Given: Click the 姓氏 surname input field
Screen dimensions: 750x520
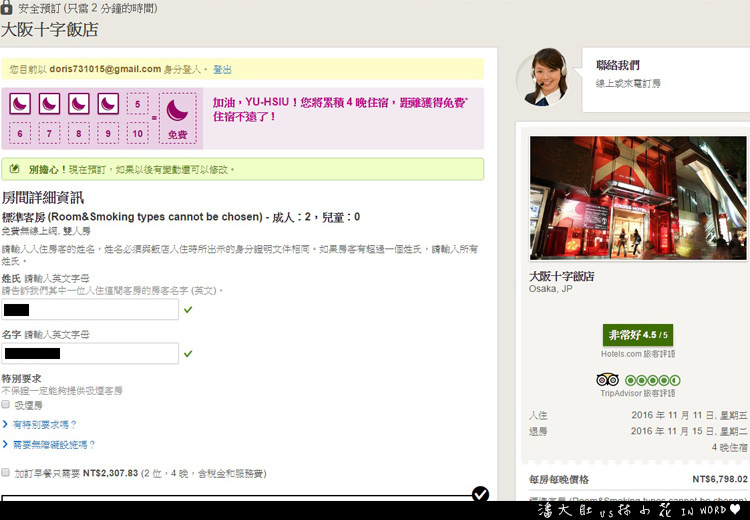Looking at the screenshot, I should (90, 310).
